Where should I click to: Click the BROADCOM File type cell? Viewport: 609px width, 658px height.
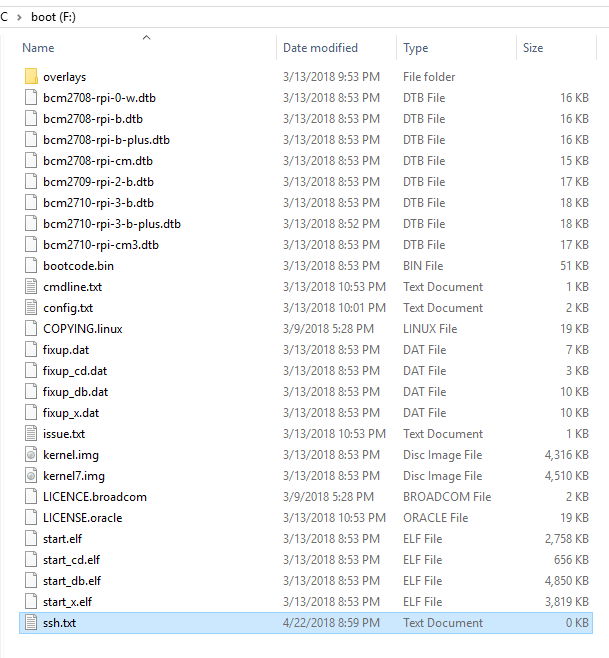pyautogui.click(x=447, y=497)
